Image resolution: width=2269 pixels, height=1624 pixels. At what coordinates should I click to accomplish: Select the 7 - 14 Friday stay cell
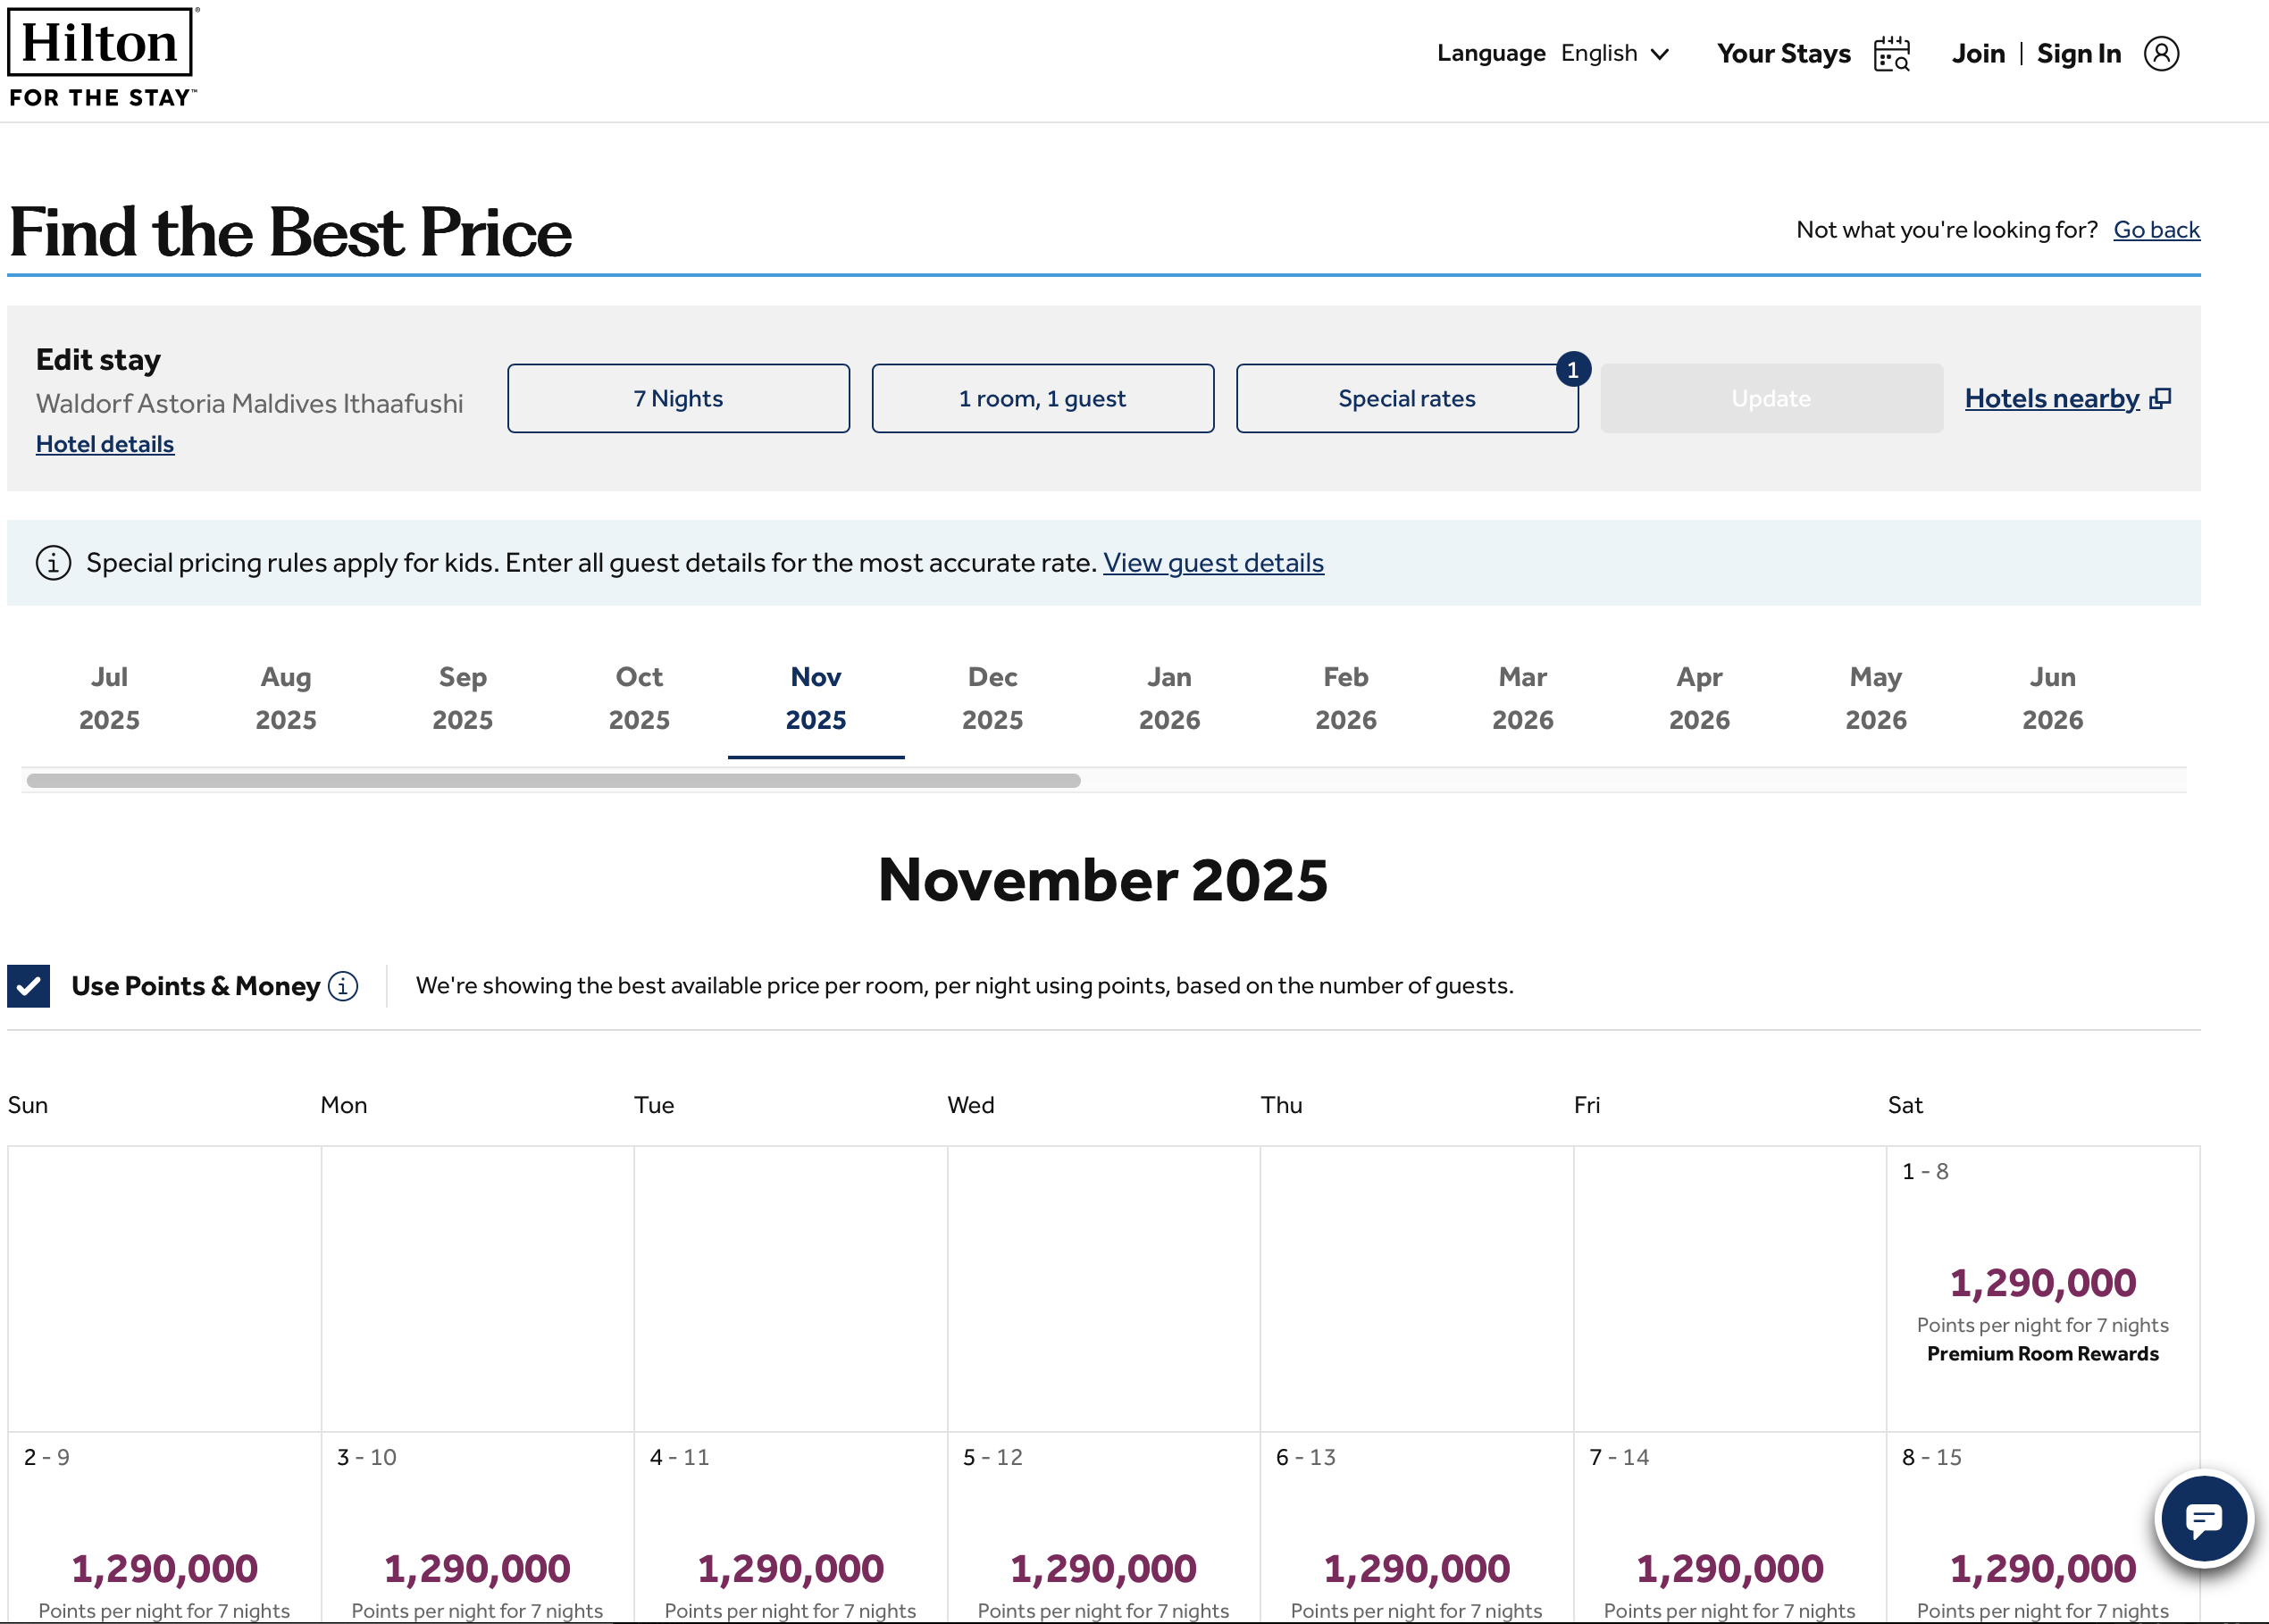coord(1730,1529)
